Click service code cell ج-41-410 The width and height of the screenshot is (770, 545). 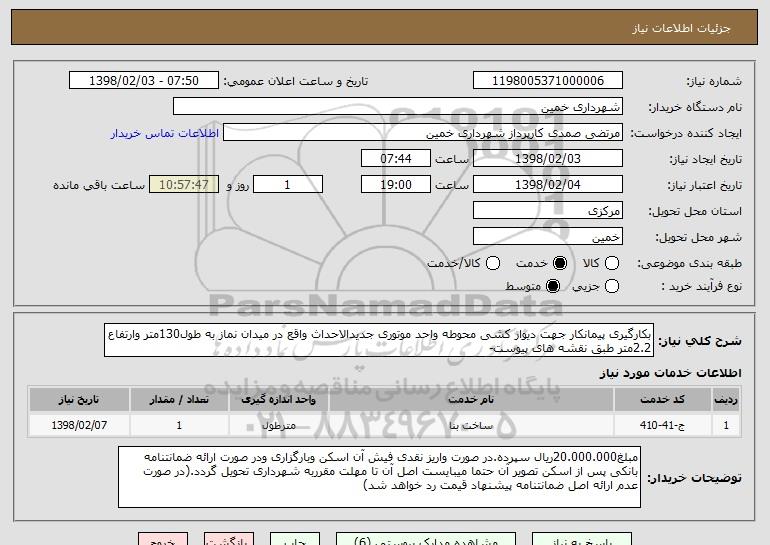point(662,425)
